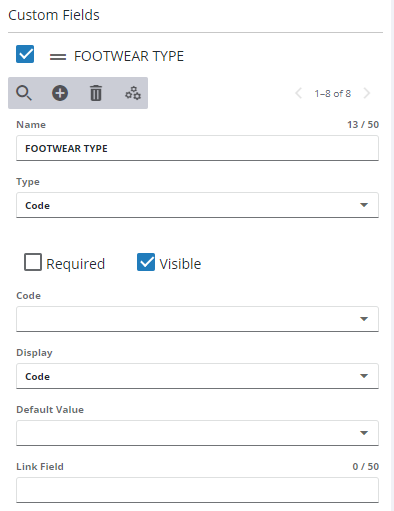Expand the empty Code dropdown
Image resolution: width=394 pixels, height=511 pixels.
click(x=197, y=319)
